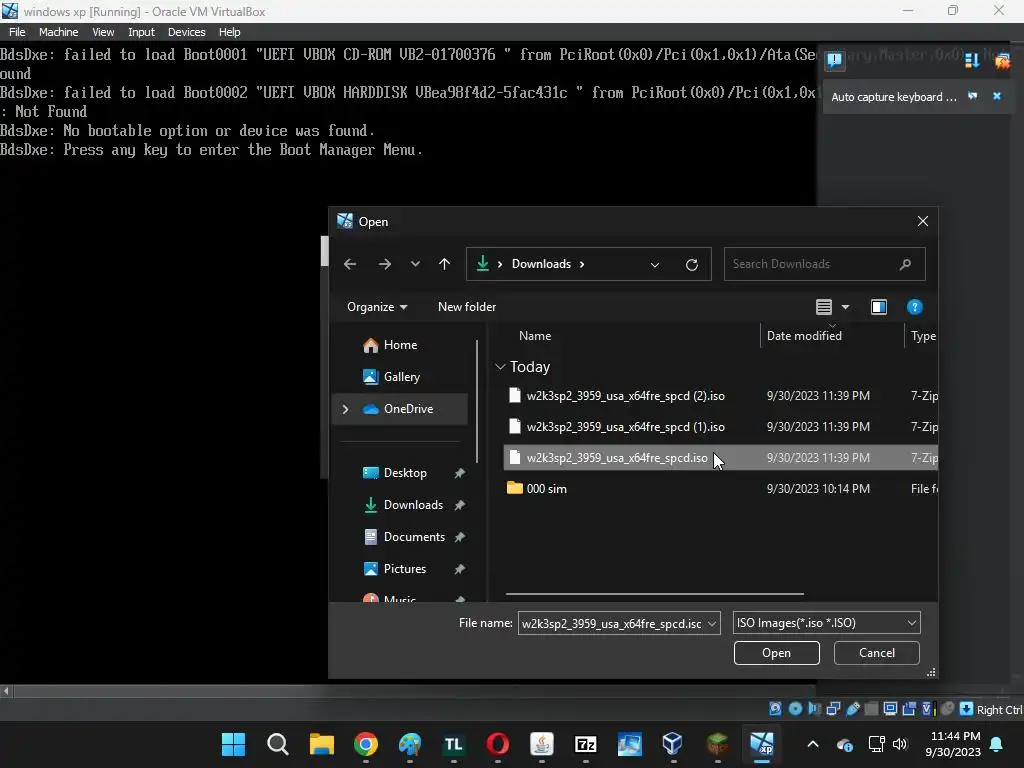Viewport: 1024px width, 768px height.
Task: Click the shared folders status icon
Action: [871, 709]
